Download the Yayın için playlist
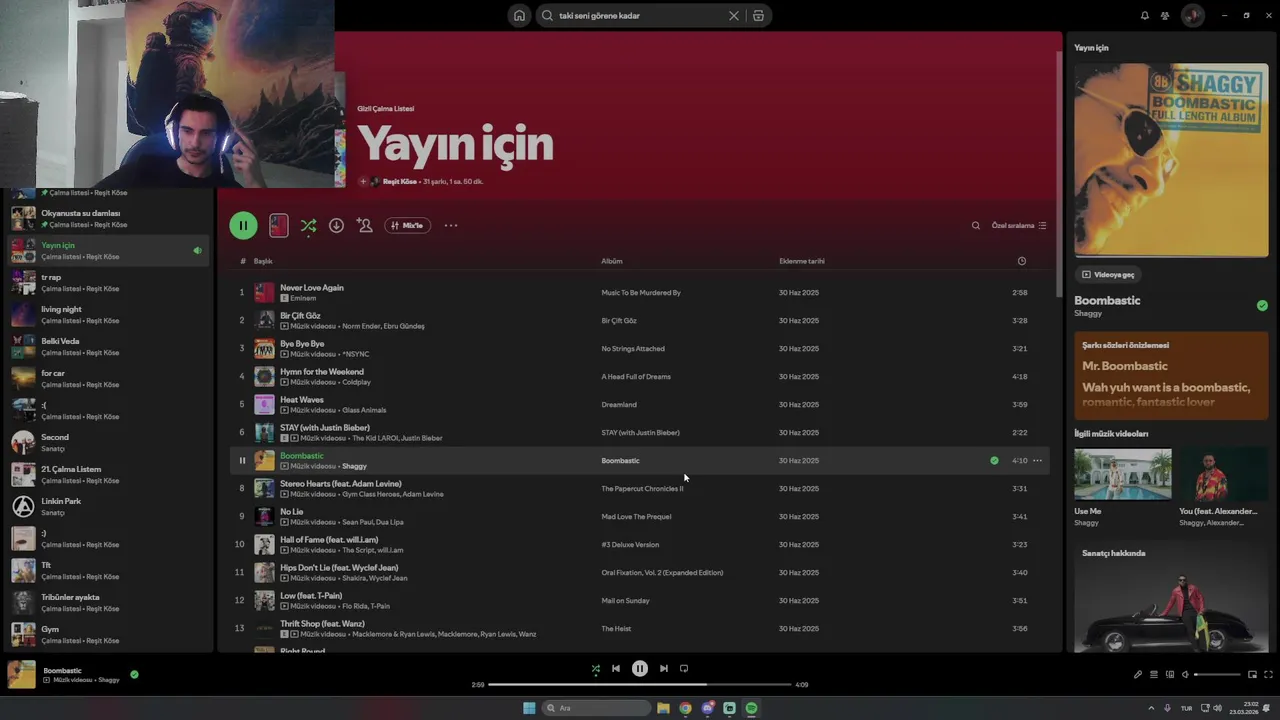 click(x=336, y=225)
